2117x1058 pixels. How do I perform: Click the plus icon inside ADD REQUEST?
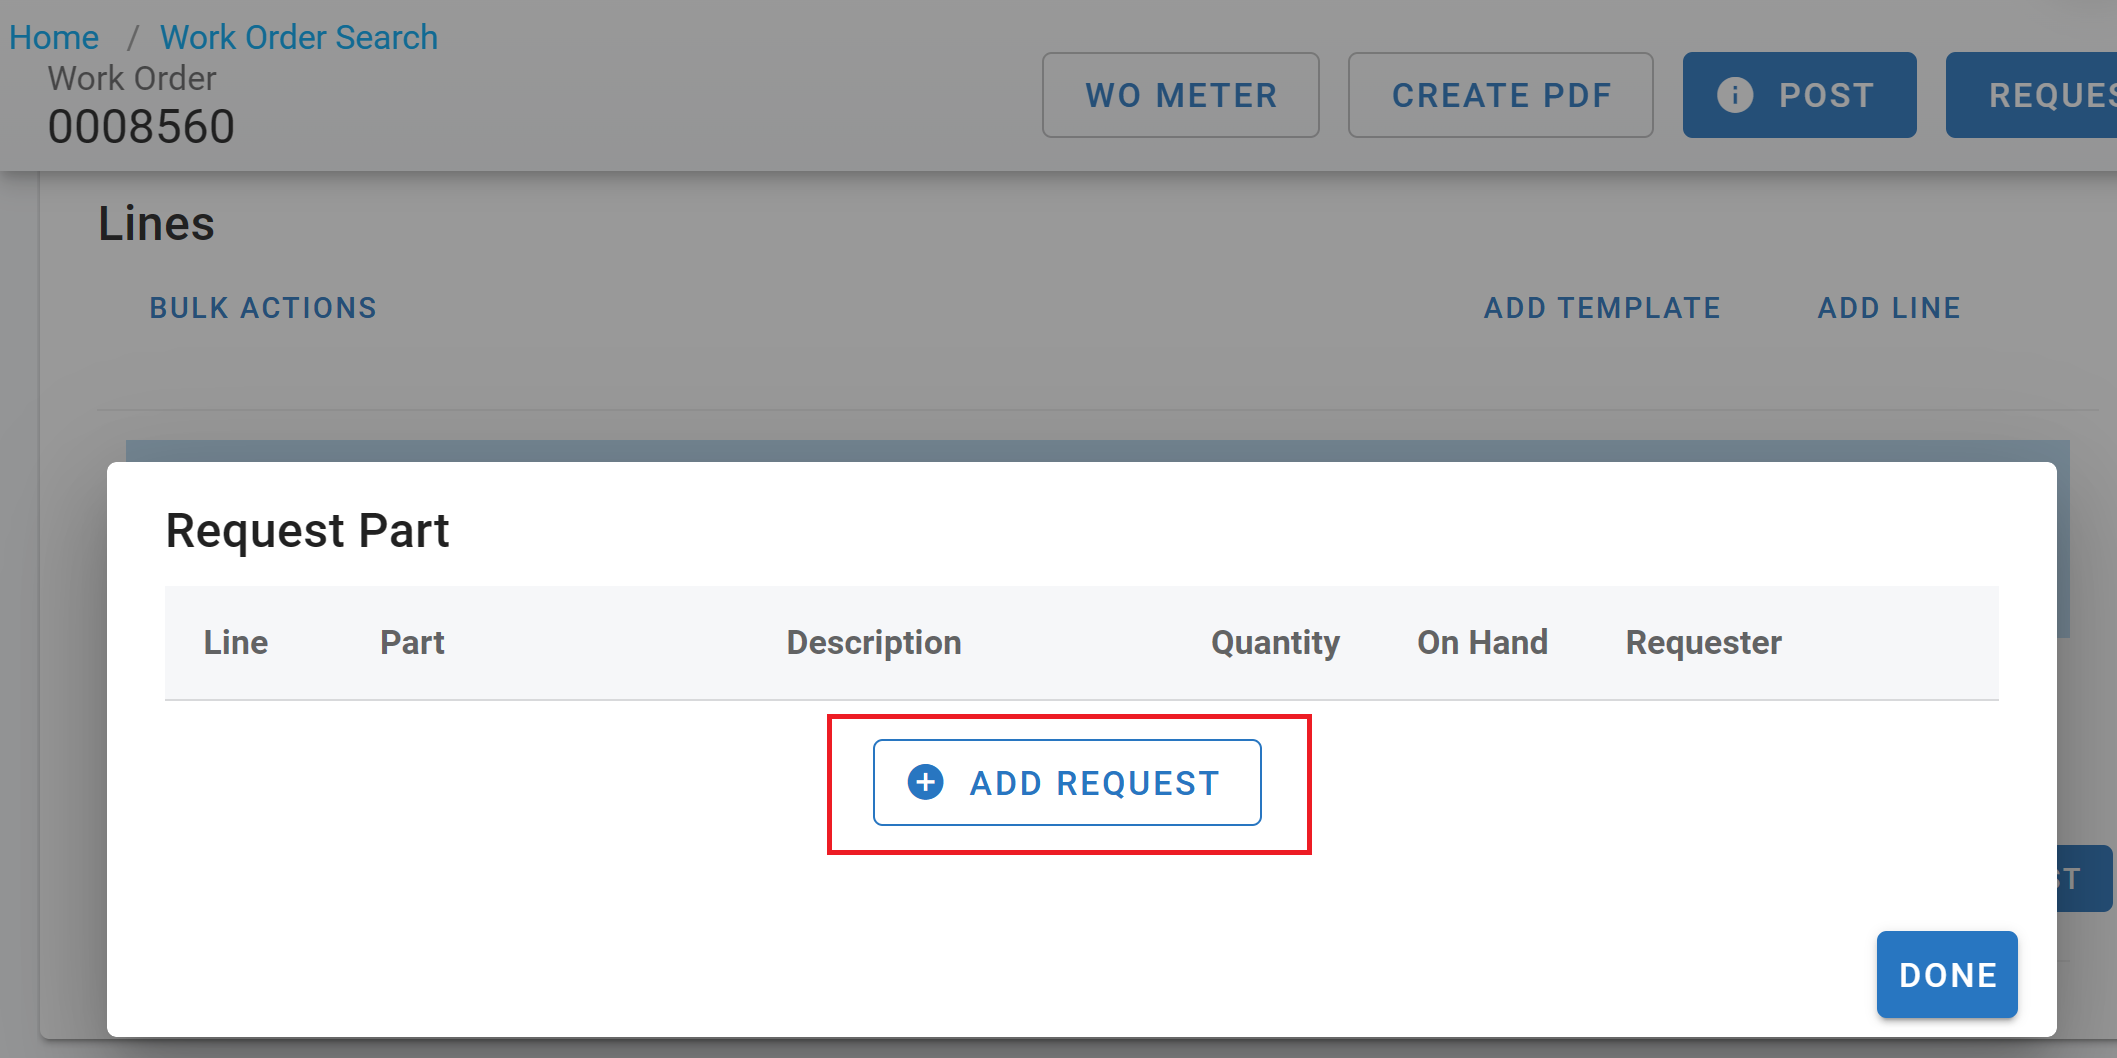(923, 782)
